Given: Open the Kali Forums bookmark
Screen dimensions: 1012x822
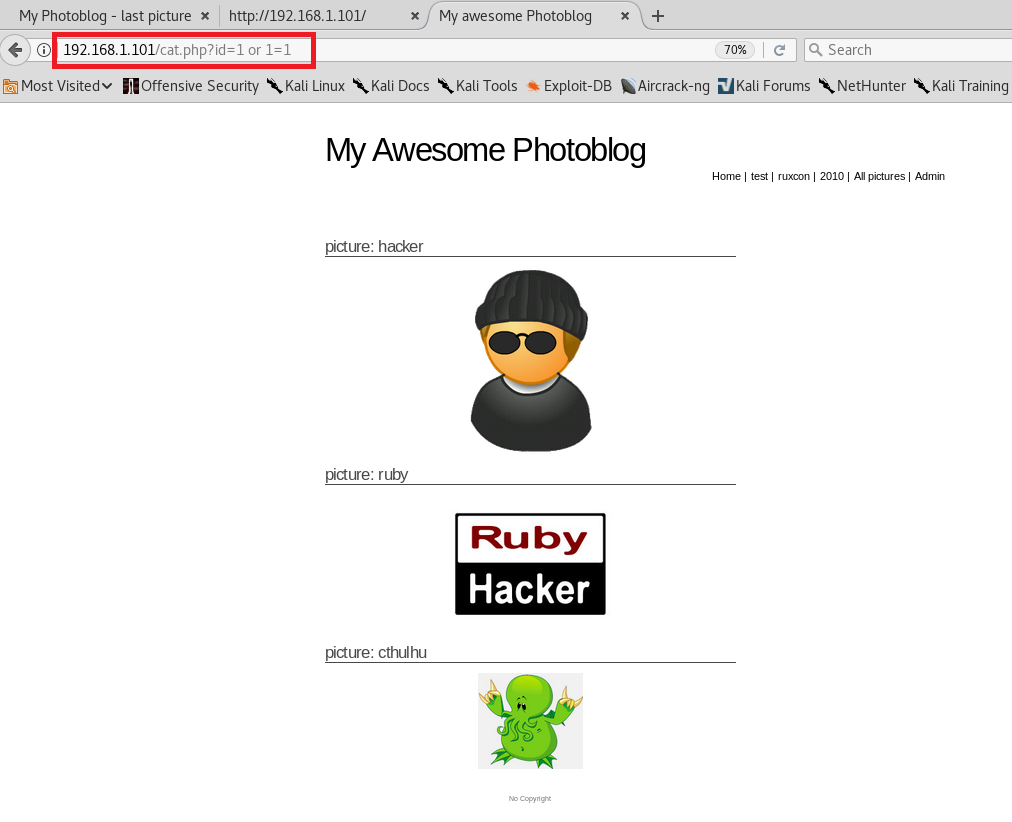Looking at the screenshot, I should [x=764, y=86].
